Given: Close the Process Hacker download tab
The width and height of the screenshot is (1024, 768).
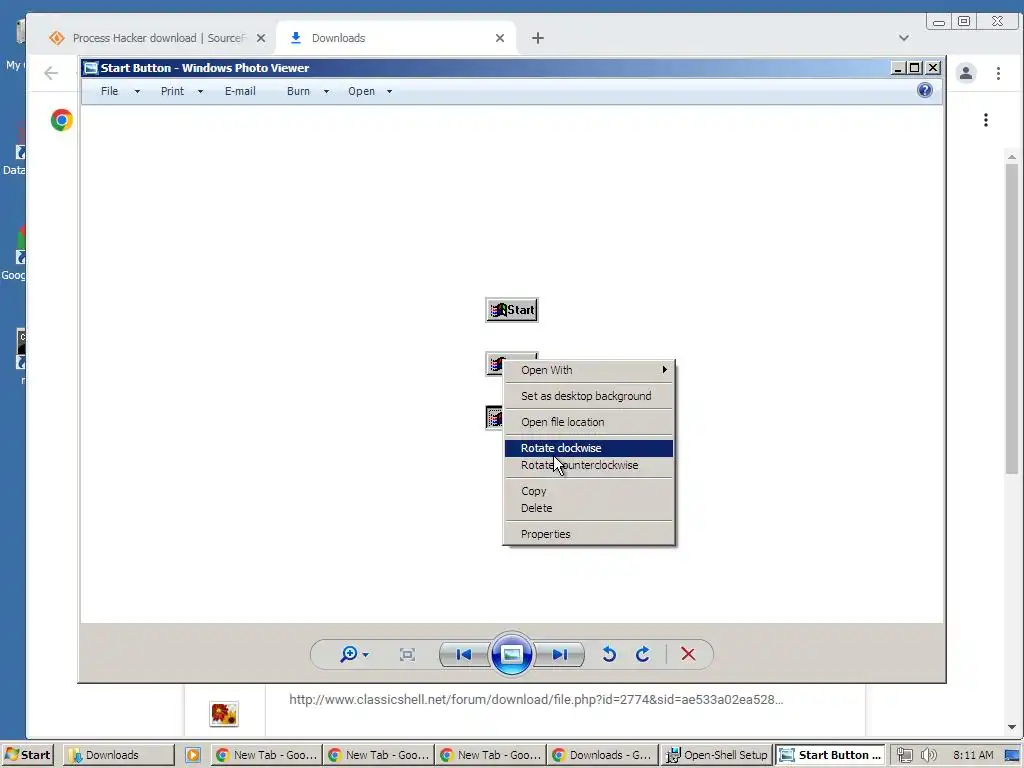Looking at the screenshot, I should tap(261, 38).
